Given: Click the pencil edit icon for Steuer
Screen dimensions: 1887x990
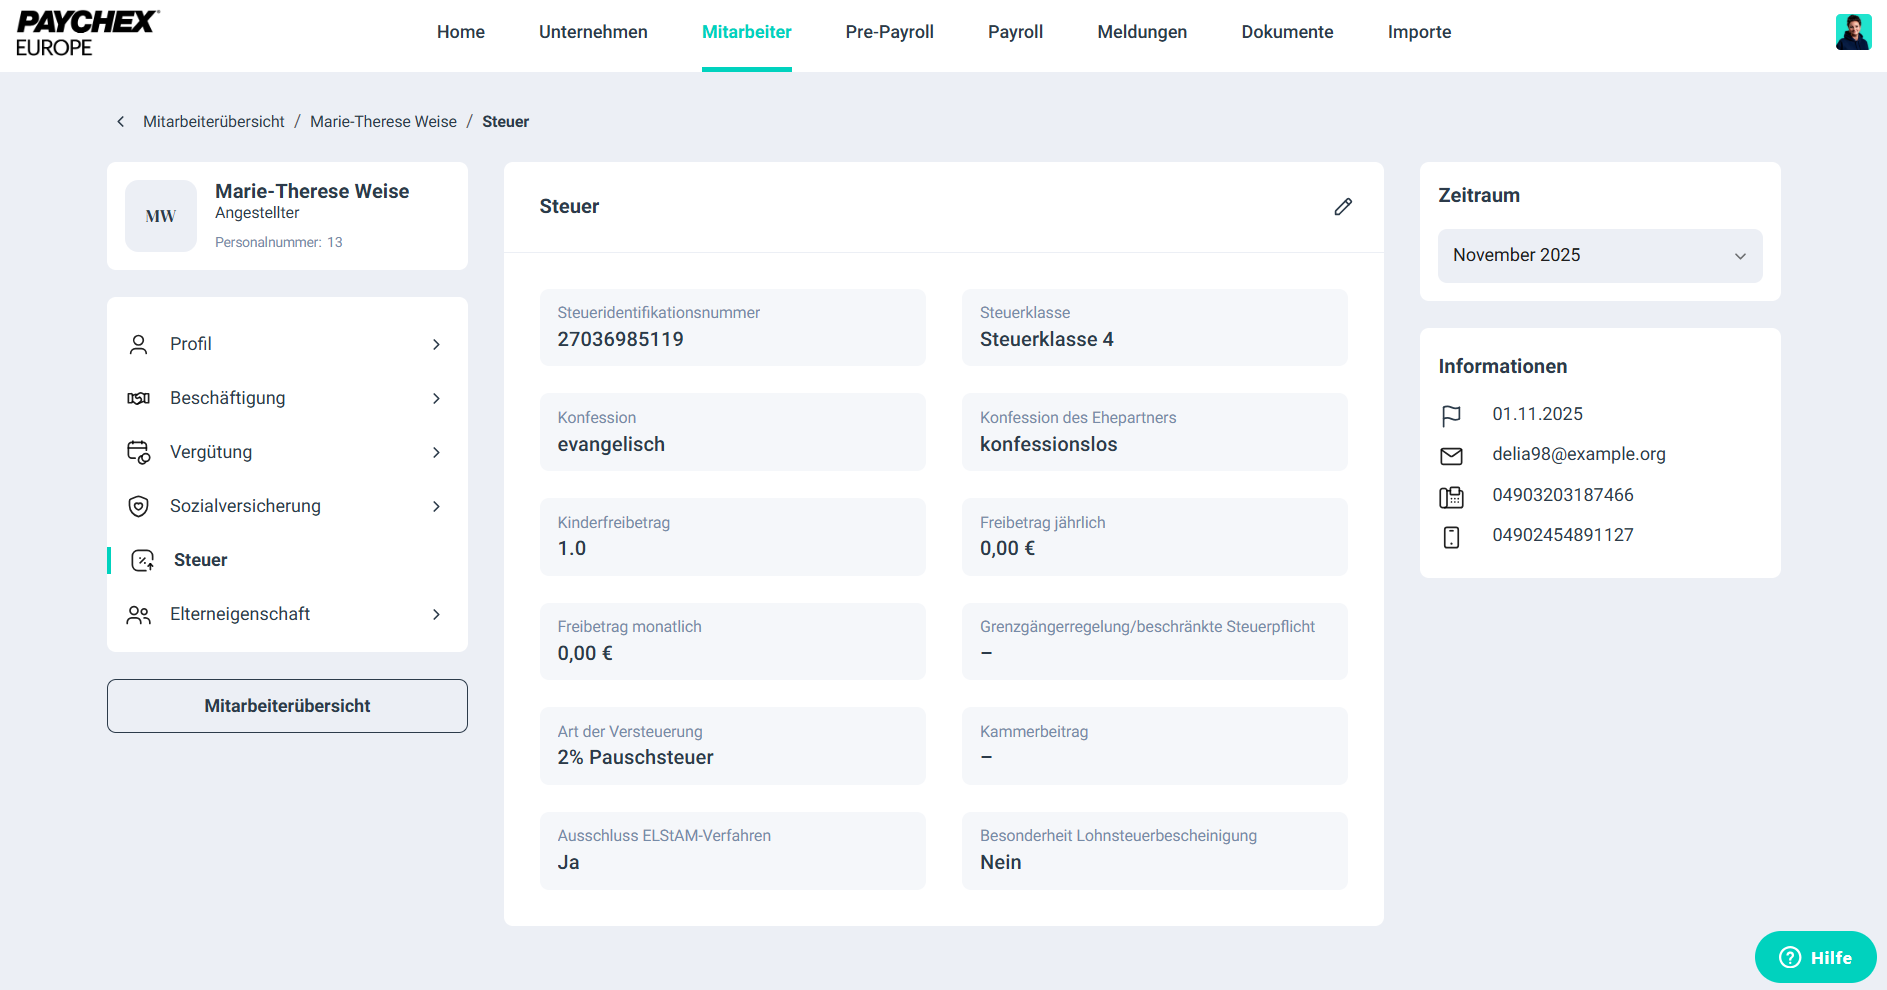Looking at the screenshot, I should [x=1343, y=207].
